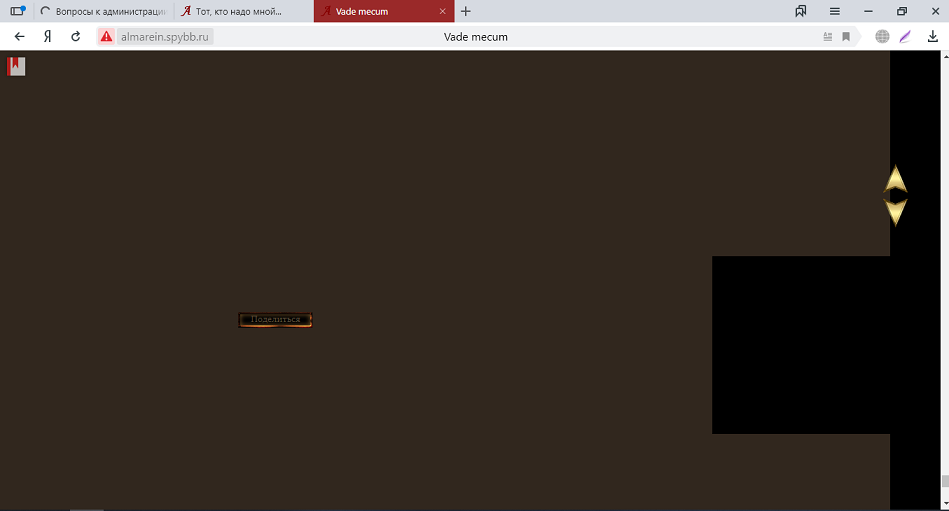The height and width of the screenshot is (511, 949).
Task: Click the Vade mecum page title
Action: 476,37
